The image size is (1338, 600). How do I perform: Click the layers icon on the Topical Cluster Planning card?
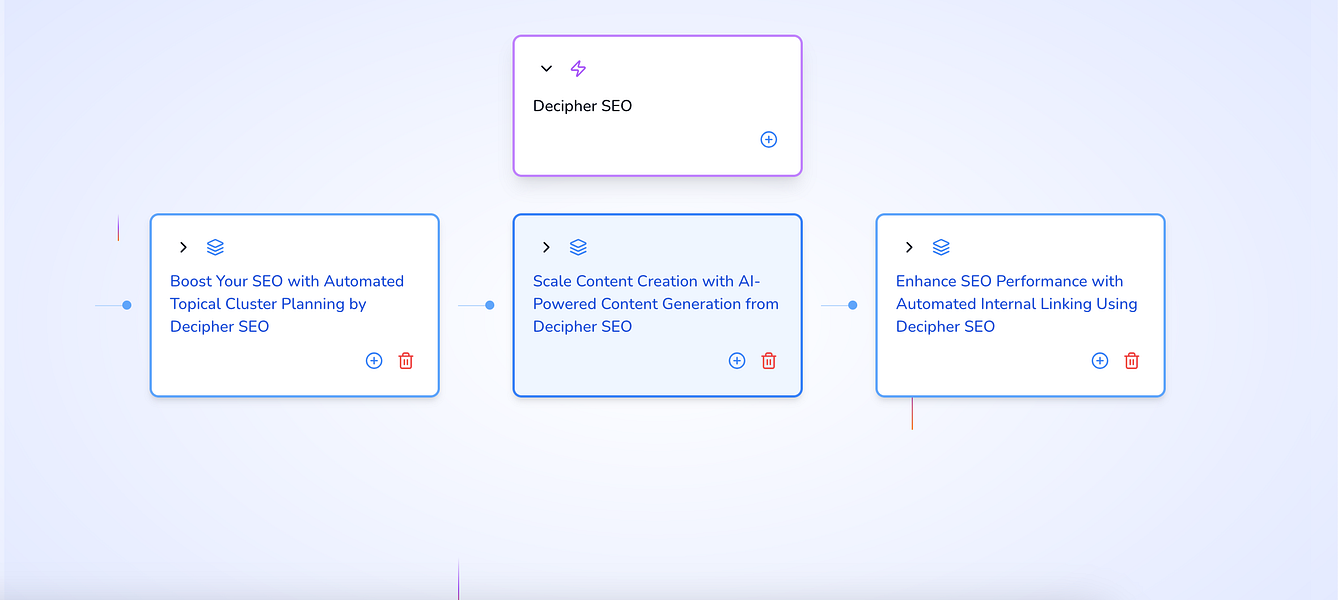click(x=215, y=247)
